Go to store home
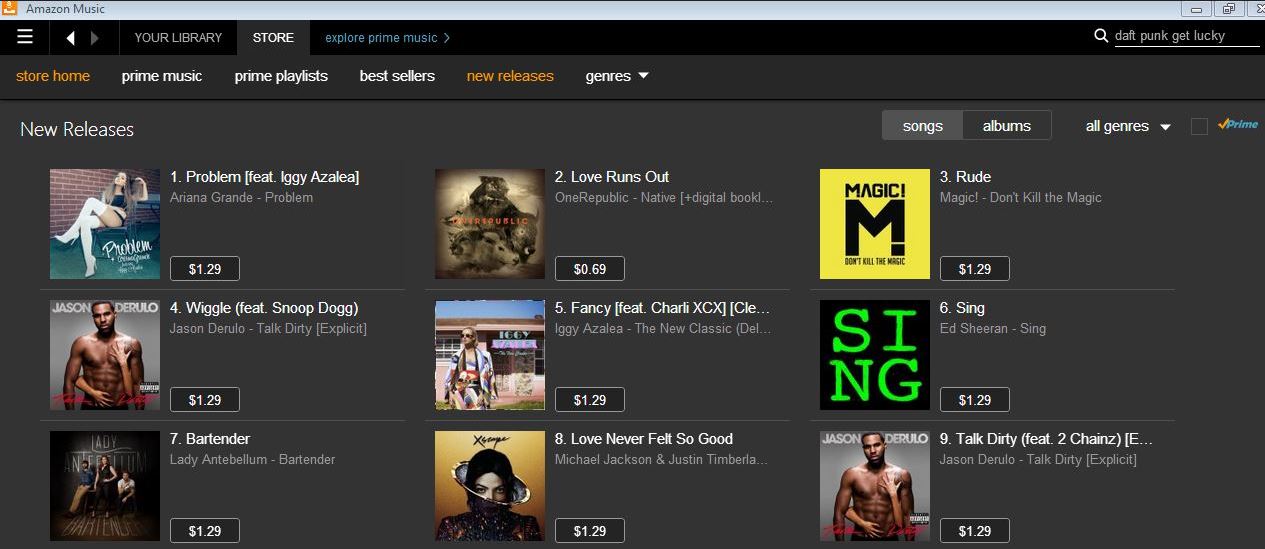 [53, 76]
